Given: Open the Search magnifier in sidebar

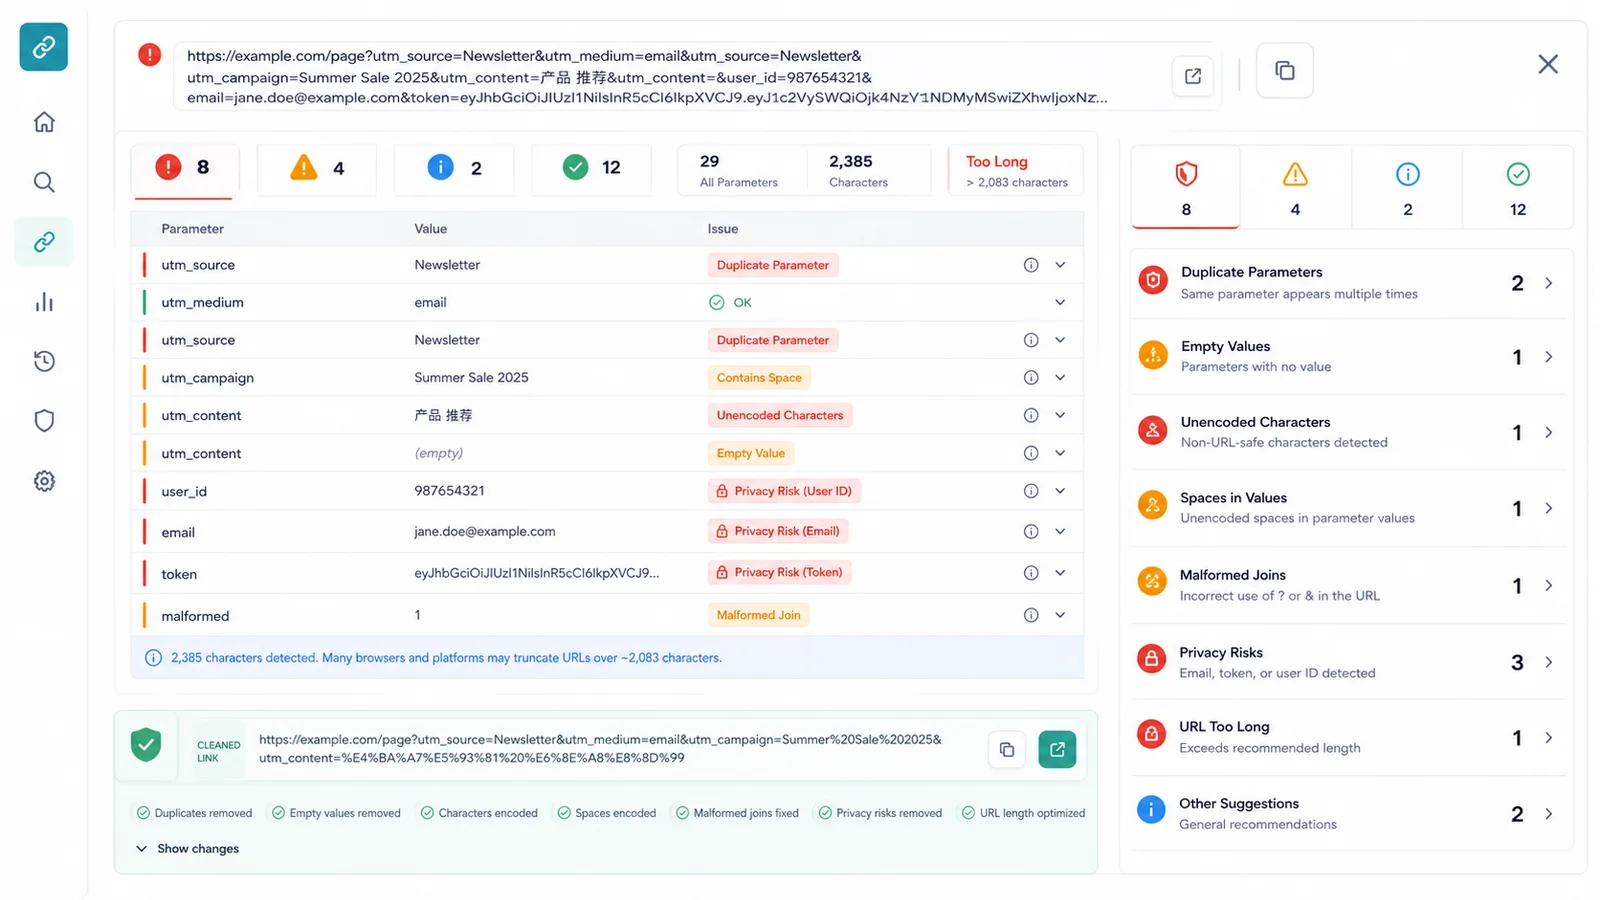Looking at the screenshot, I should [44, 182].
